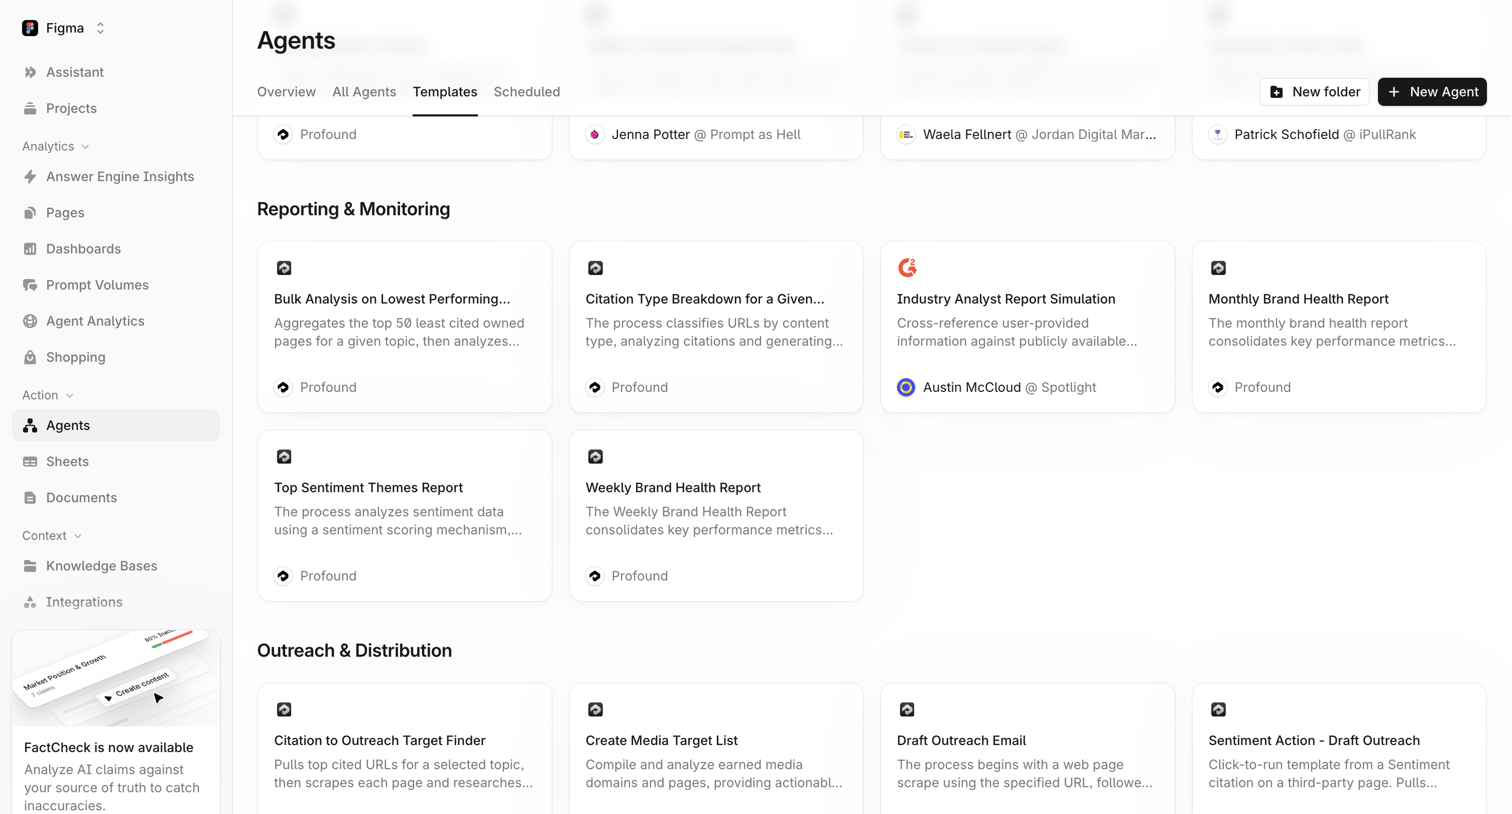This screenshot has width=1512, height=814.
Task: Click the Reporting & Monitoring heading
Action: click(354, 209)
